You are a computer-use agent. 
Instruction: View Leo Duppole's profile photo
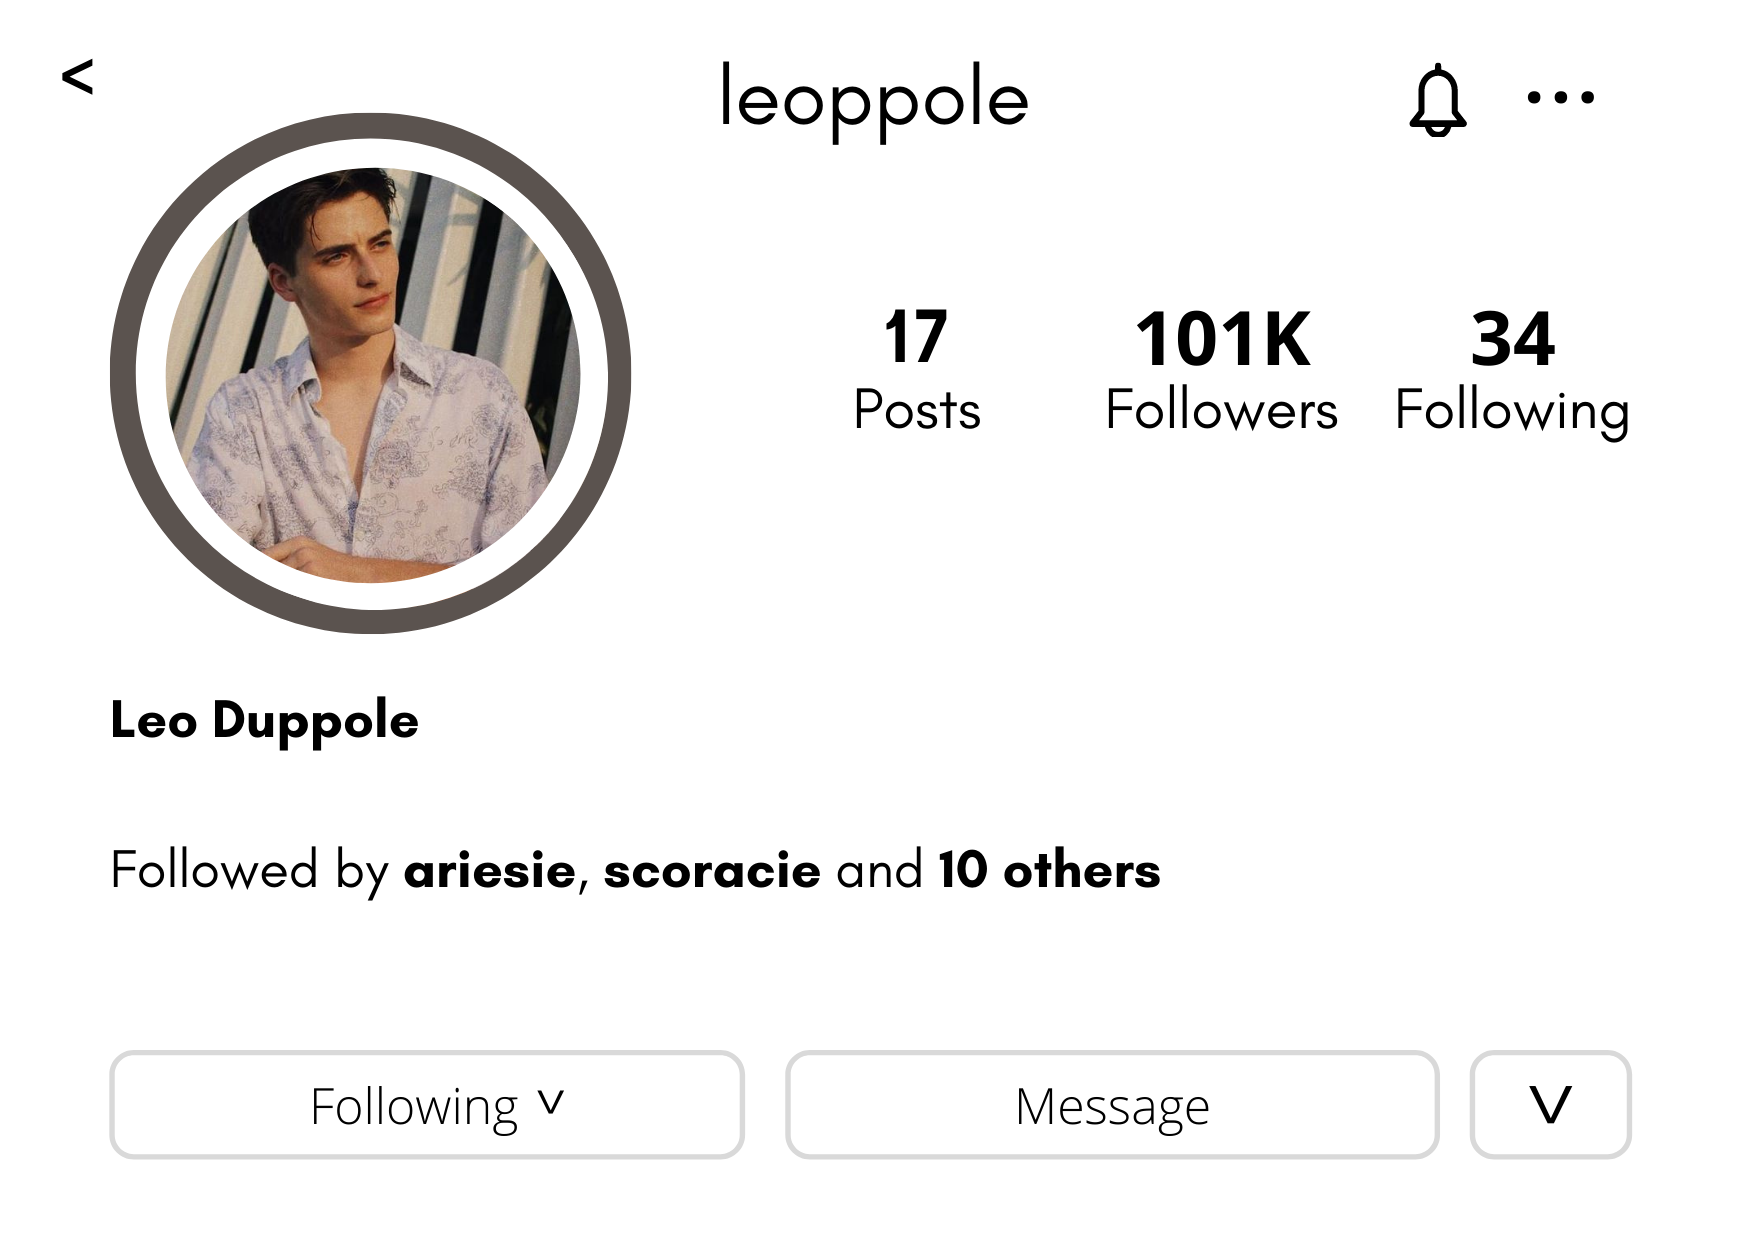click(371, 375)
